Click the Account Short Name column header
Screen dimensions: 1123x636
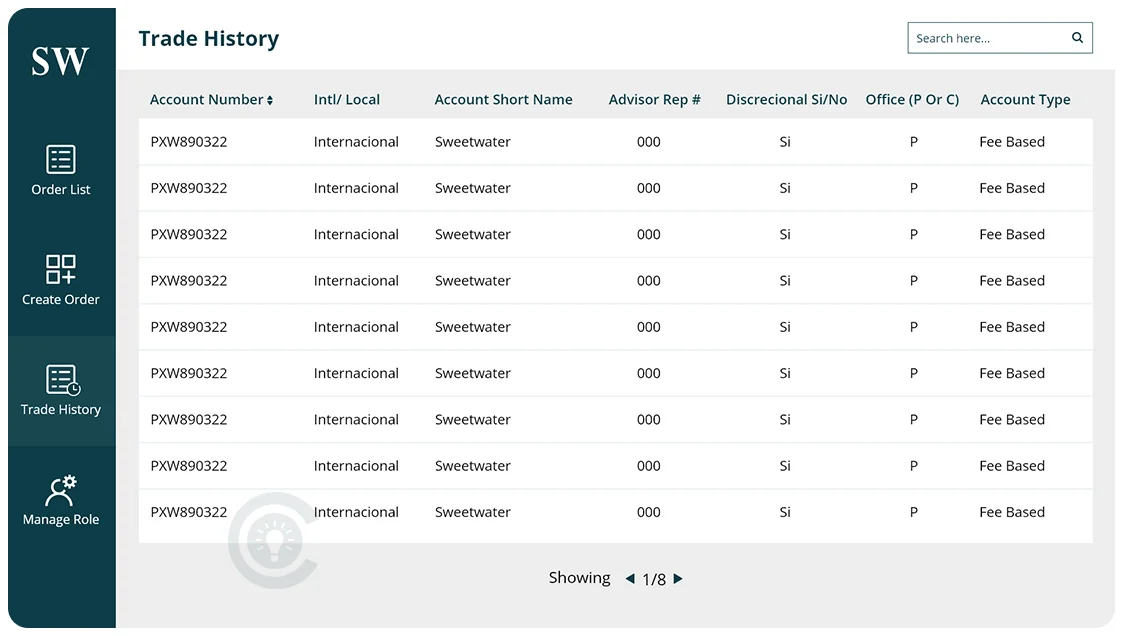(503, 100)
